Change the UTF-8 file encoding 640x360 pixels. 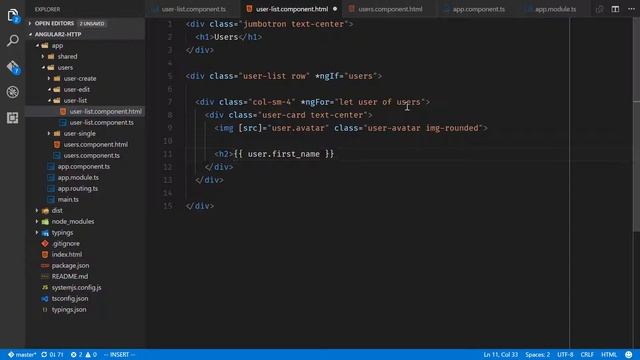tap(565, 355)
